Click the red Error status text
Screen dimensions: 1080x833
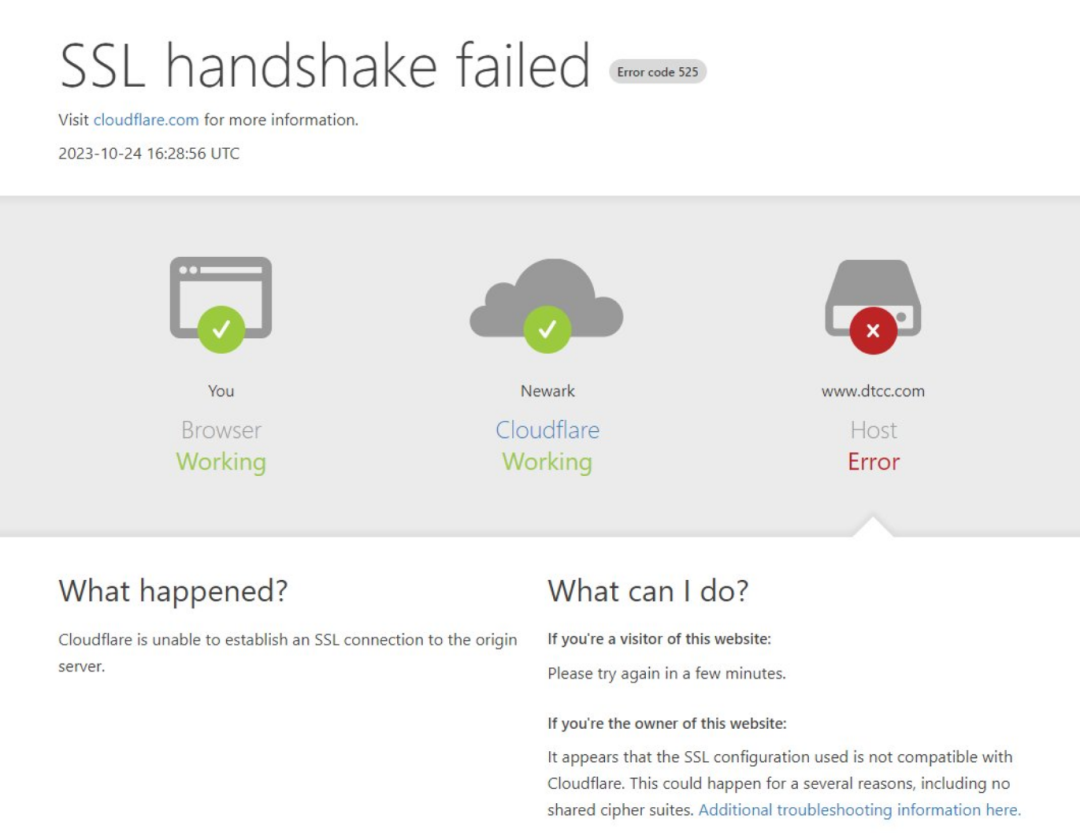click(873, 462)
